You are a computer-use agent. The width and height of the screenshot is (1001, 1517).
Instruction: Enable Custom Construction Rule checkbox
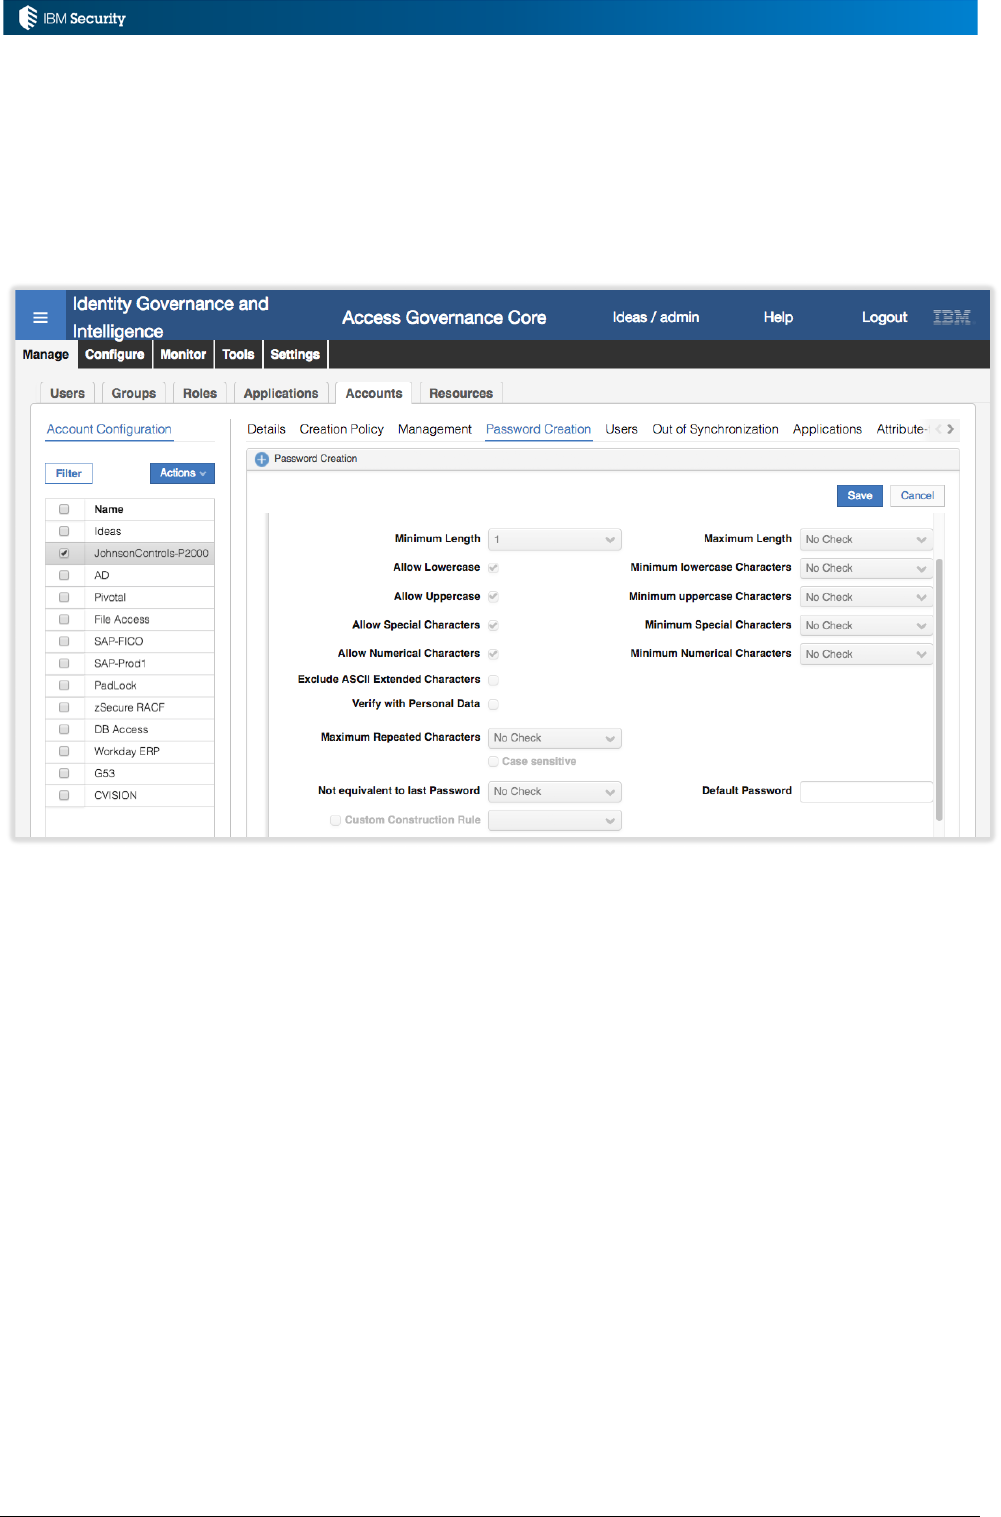pos(335,820)
